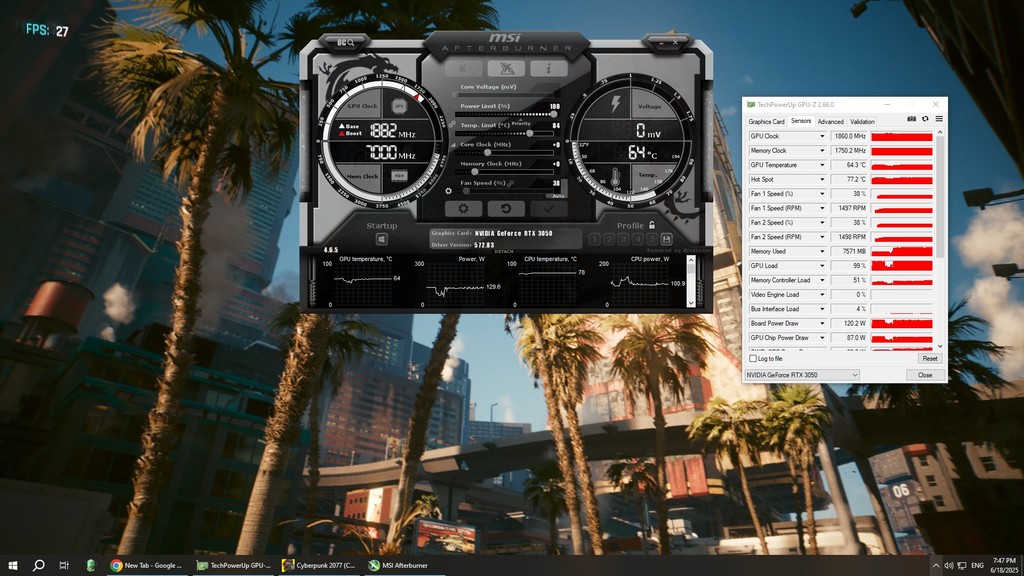
Task: Switch to TechPowerUp GPU-Z taskbar item
Action: (x=234, y=566)
